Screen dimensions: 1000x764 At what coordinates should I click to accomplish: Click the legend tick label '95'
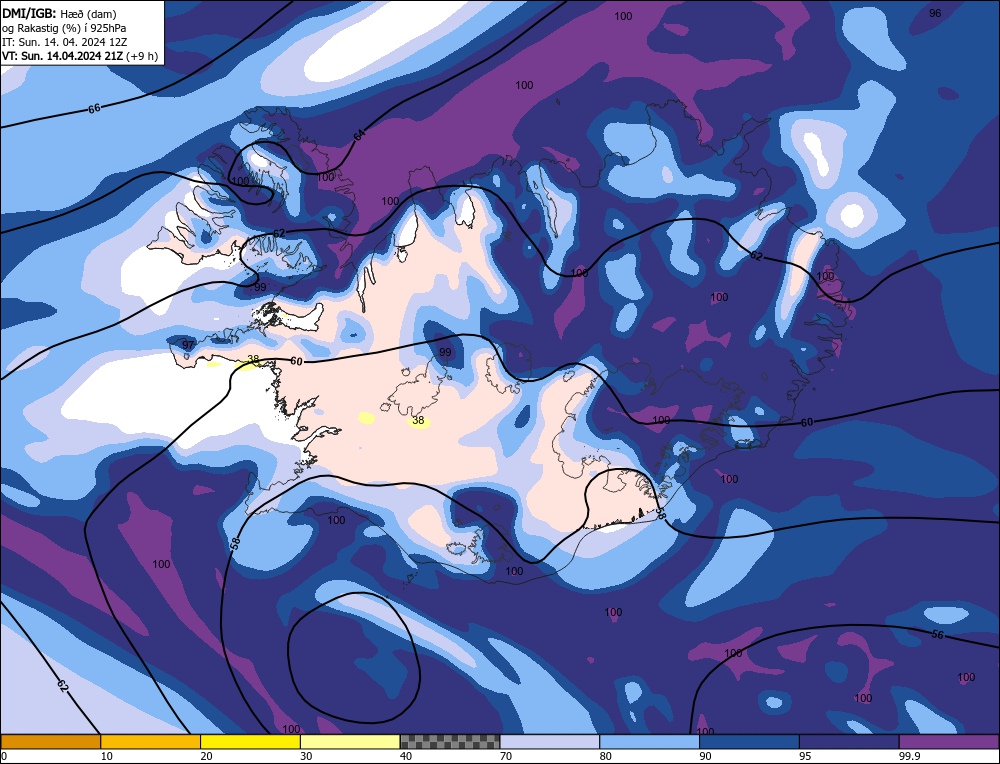(x=805, y=756)
